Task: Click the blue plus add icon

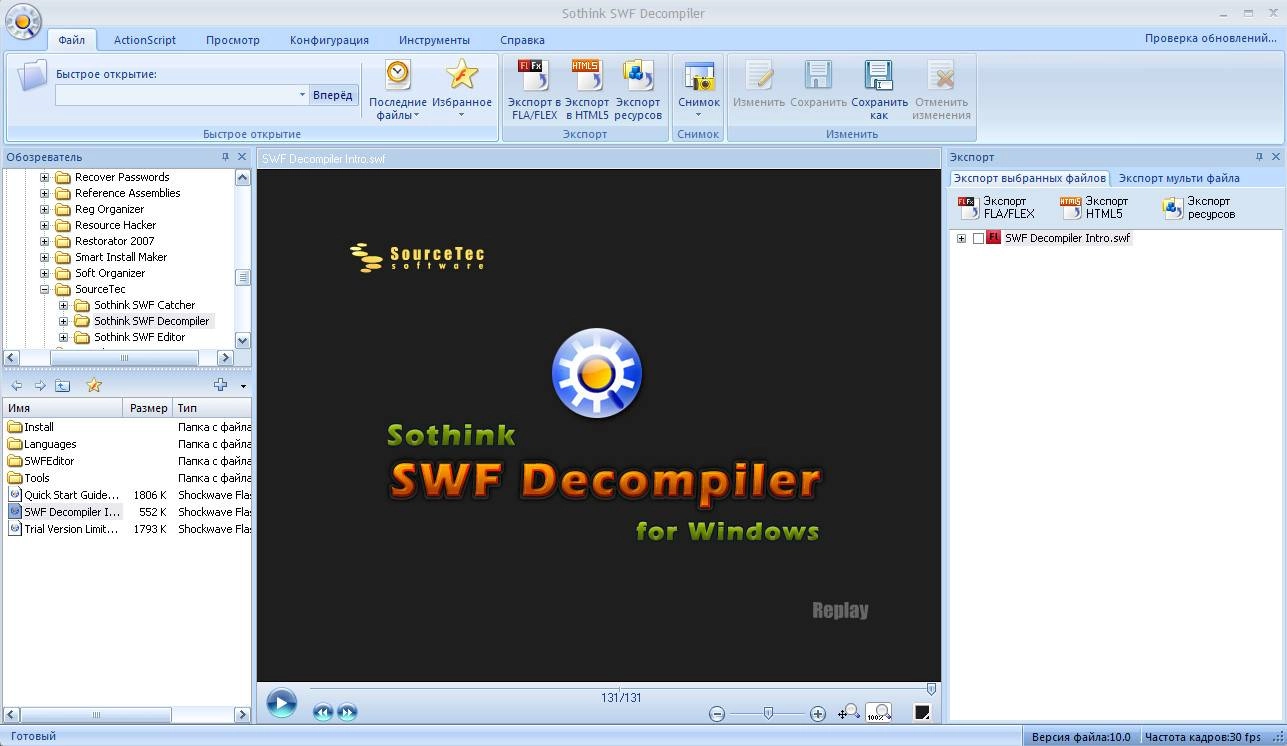Action: tap(221, 385)
